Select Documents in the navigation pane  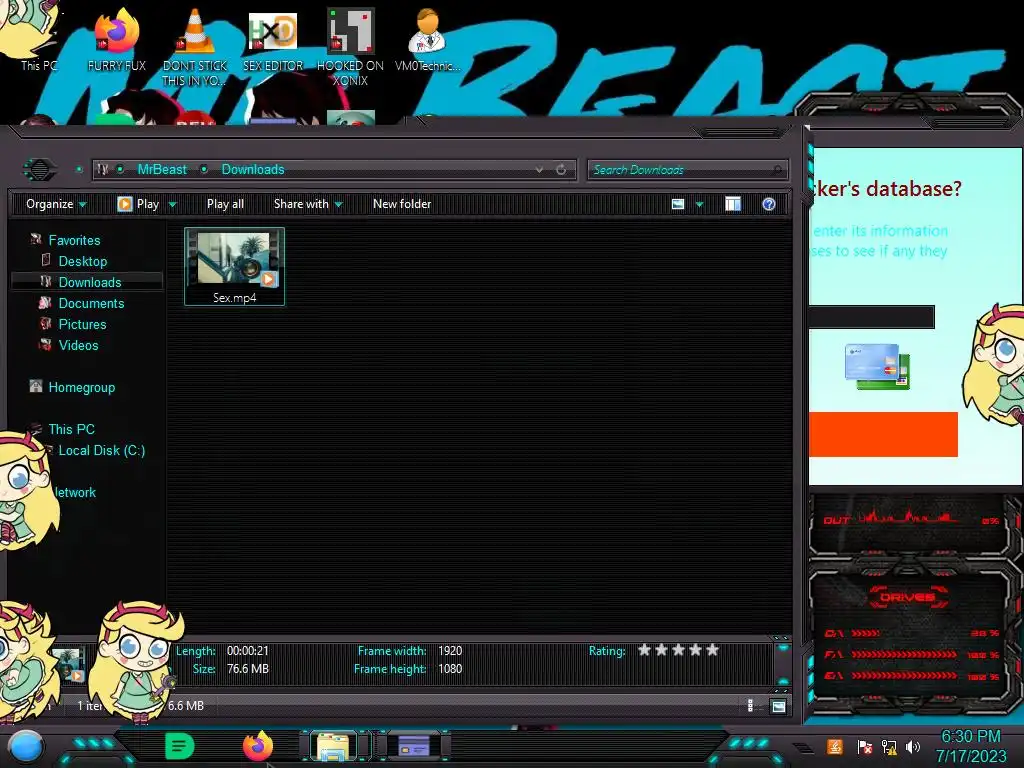click(91, 303)
